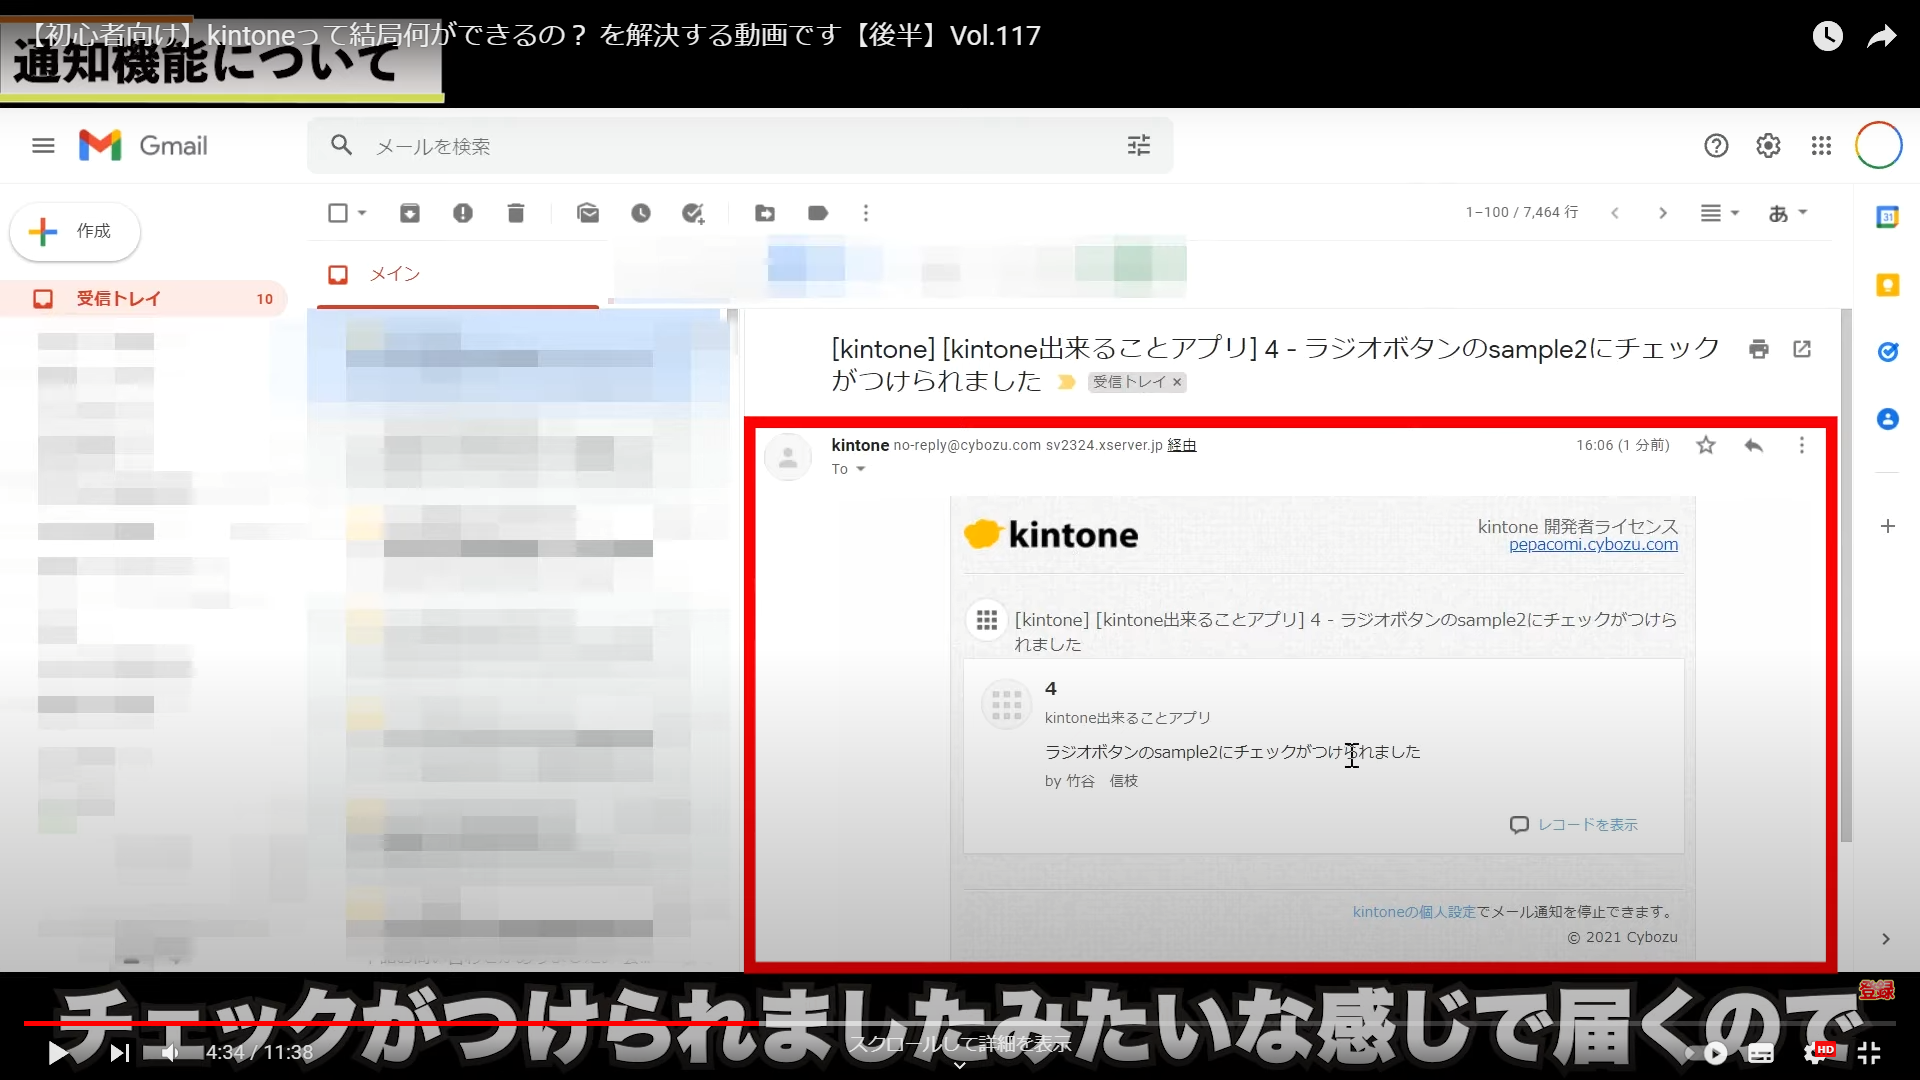This screenshot has height=1080, width=1920.
Task: Open the split pane mode dropdown
Action: pos(1720,213)
